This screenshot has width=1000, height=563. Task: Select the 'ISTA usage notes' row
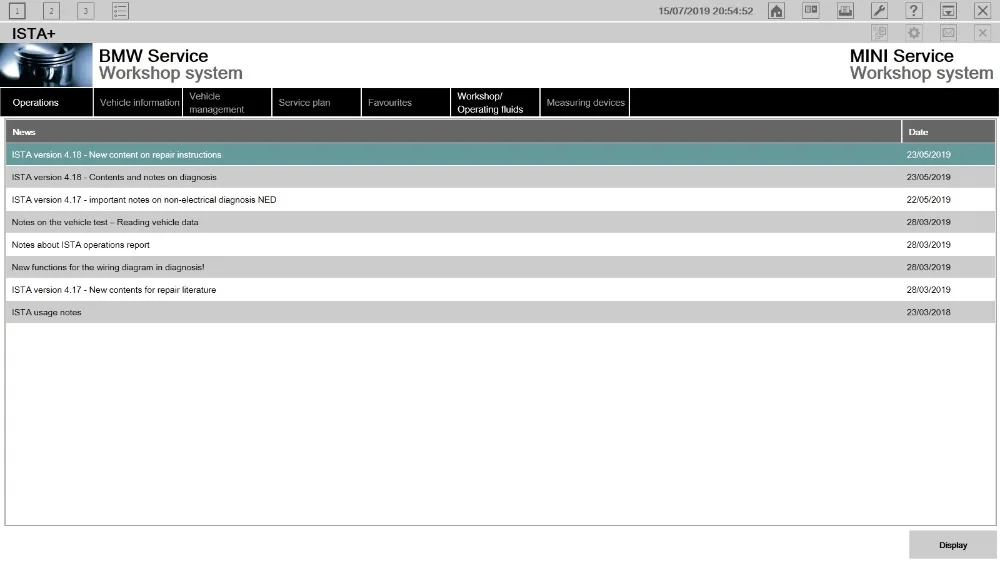pos(500,312)
